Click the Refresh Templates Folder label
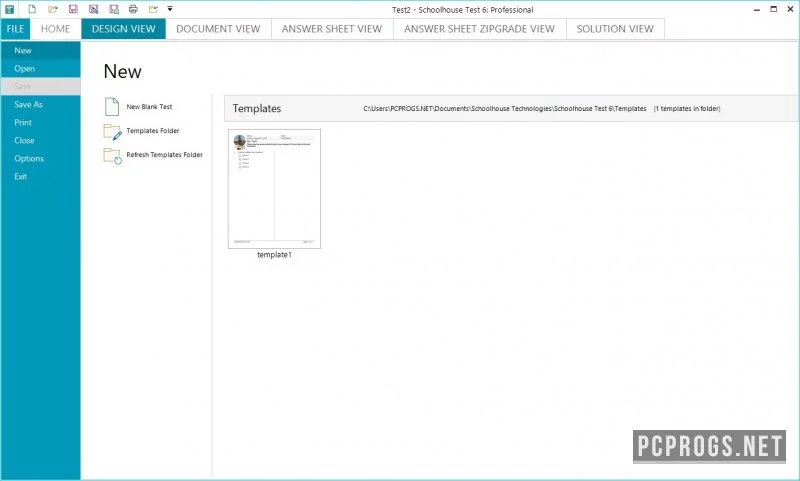The height and width of the screenshot is (481, 800). coord(164,155)
